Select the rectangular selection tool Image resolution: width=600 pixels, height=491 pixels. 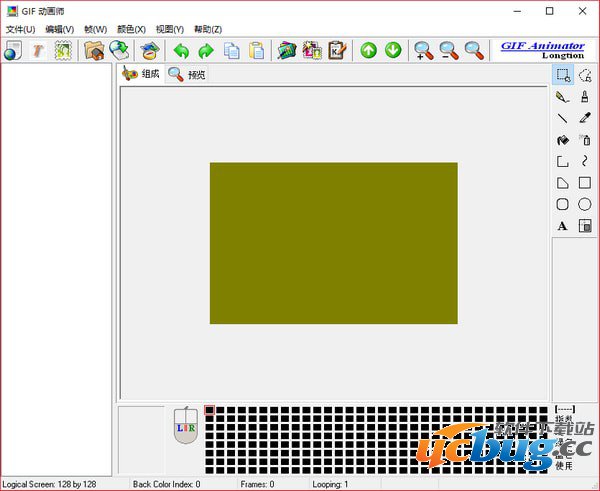coord(563,75)
